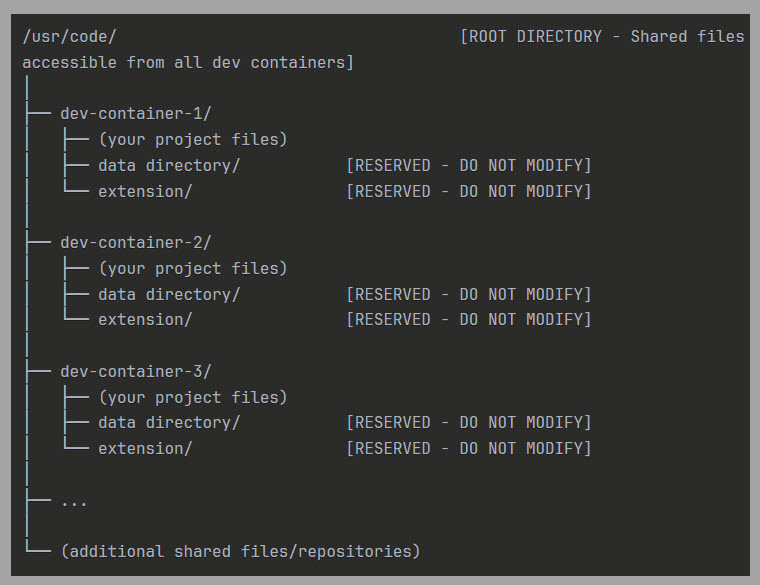Click extension/ inside dev-container-3
Viewport: 760px width, 585px height.
pyautogui.click(x=145, y=449)
